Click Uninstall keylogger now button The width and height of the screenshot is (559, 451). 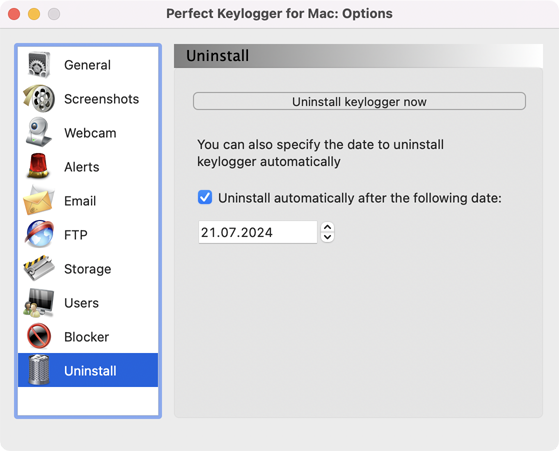359,102
